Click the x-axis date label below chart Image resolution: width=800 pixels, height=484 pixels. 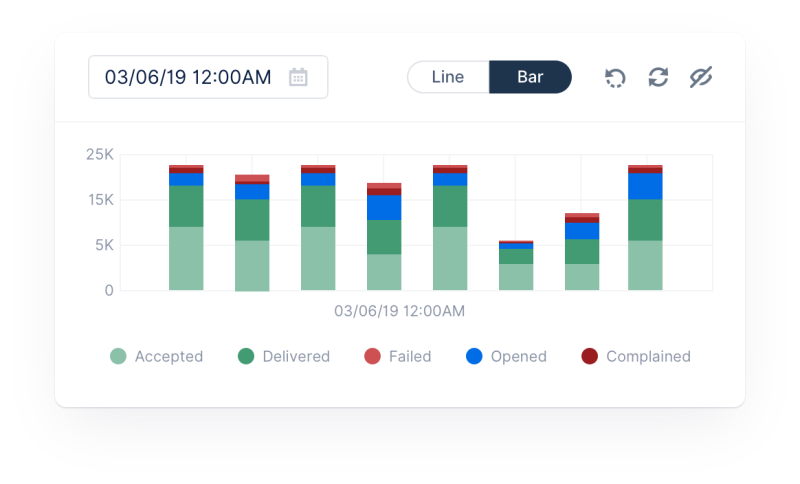(399, 311)
